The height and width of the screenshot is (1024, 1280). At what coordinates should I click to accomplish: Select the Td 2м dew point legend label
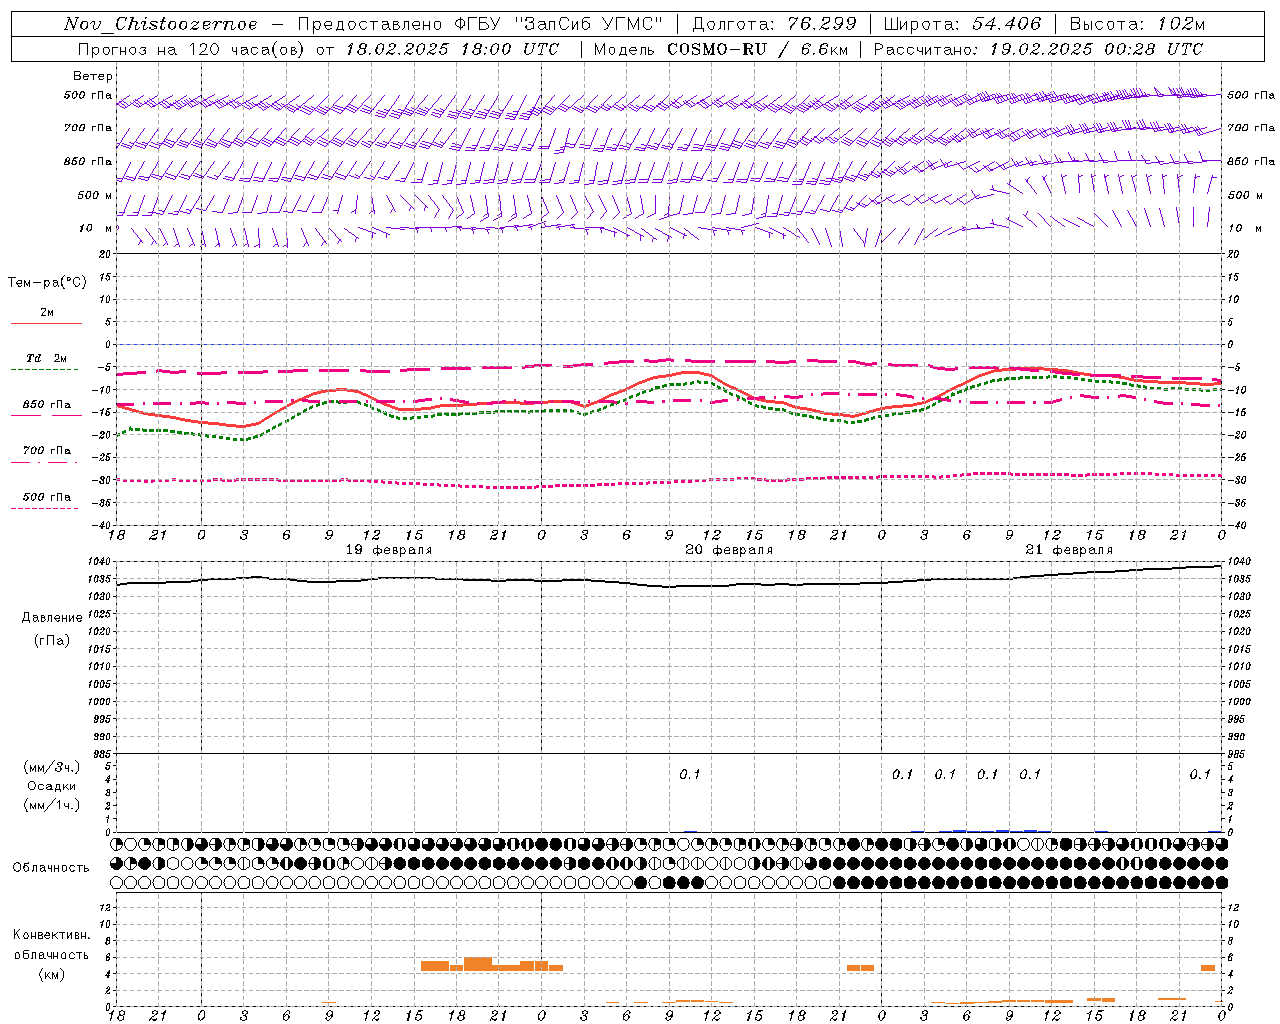[47, 358]
